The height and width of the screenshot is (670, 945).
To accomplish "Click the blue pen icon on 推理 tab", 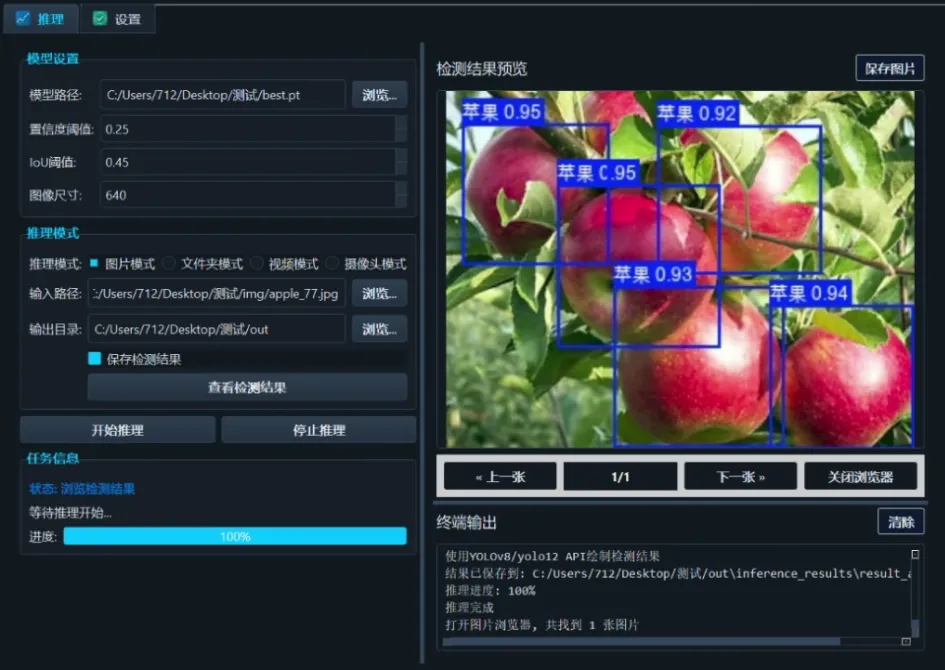I will [22, 18].
